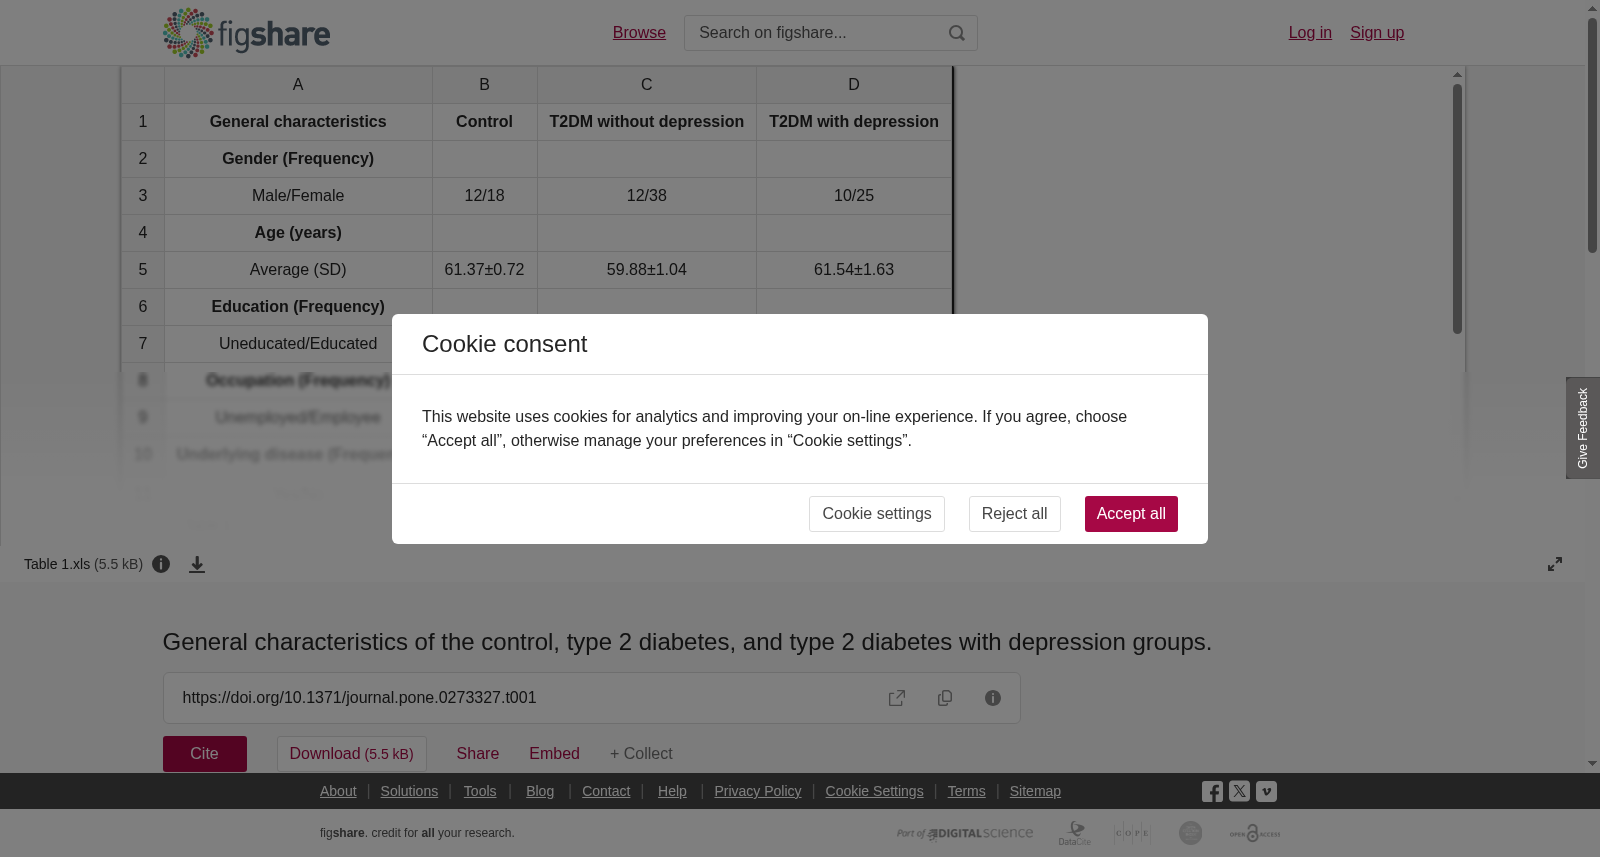This screenshot has width=1600, height=857.
Task: Click the figshare logo
Action: point(246,33)
